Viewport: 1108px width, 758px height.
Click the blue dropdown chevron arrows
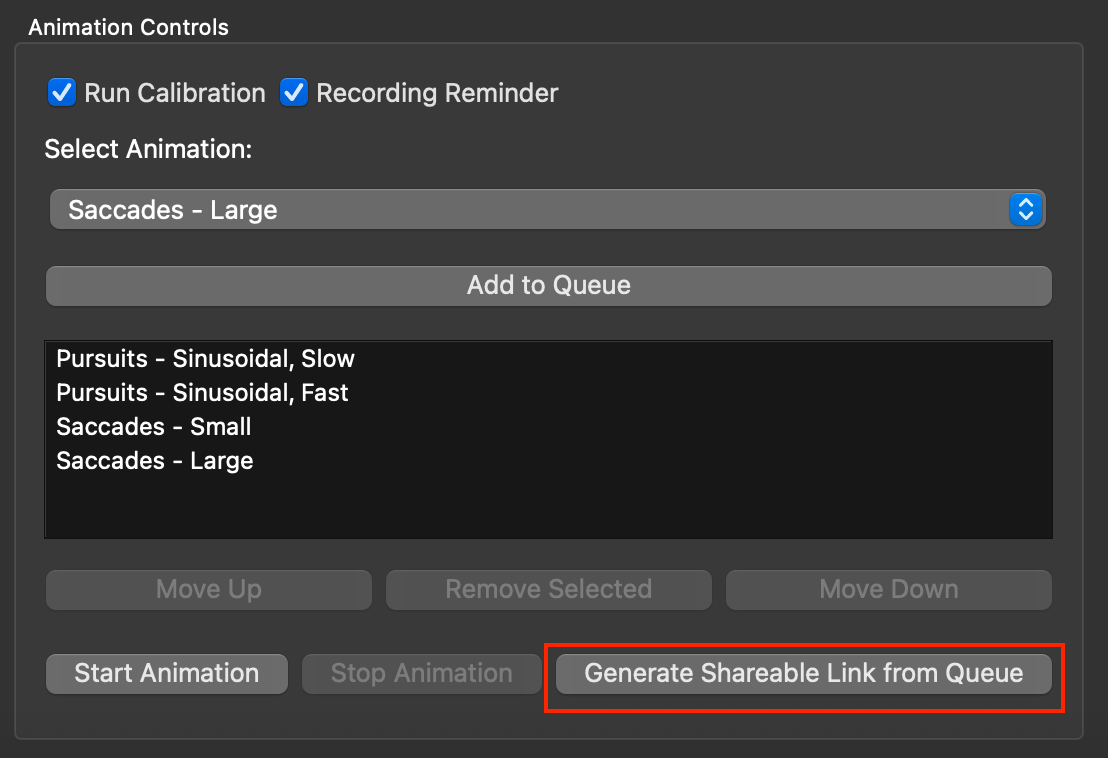(1026, 210)
